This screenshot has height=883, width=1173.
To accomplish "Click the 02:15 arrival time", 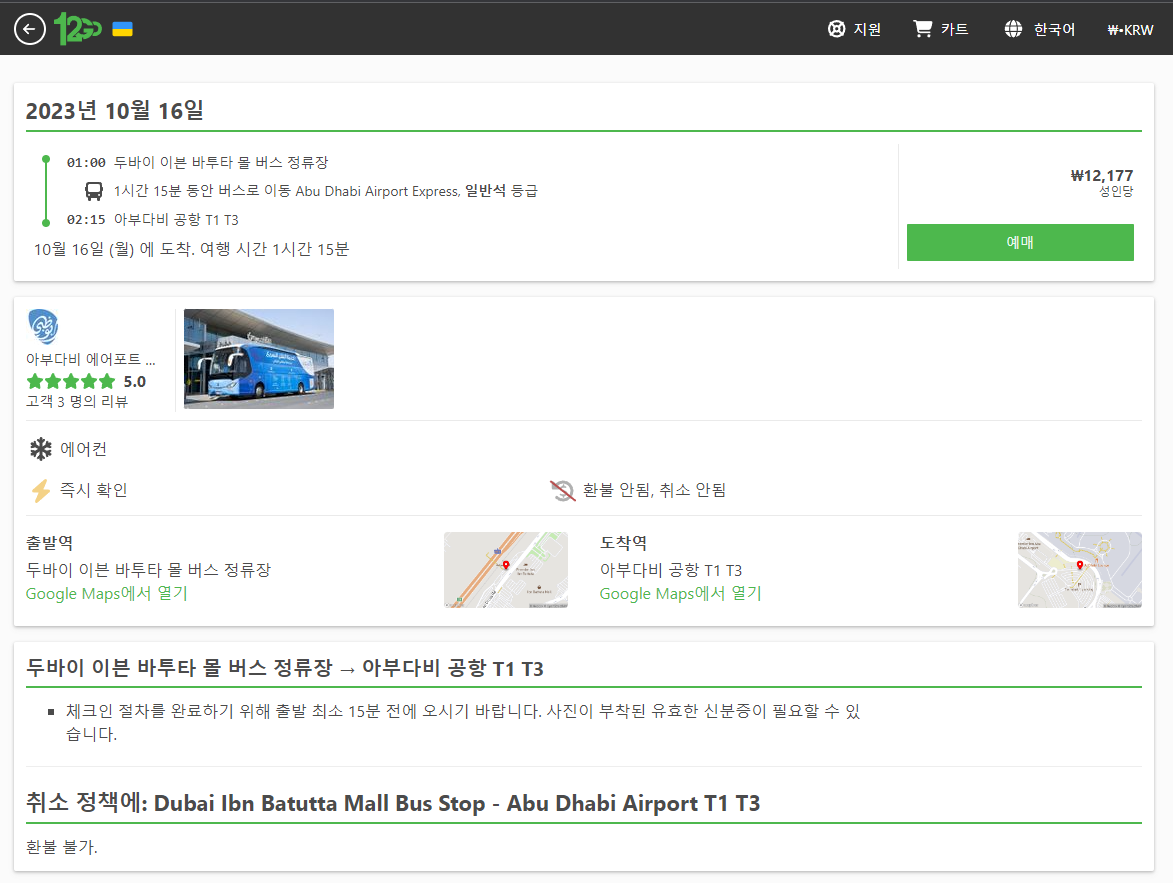I will pos(86,219).
